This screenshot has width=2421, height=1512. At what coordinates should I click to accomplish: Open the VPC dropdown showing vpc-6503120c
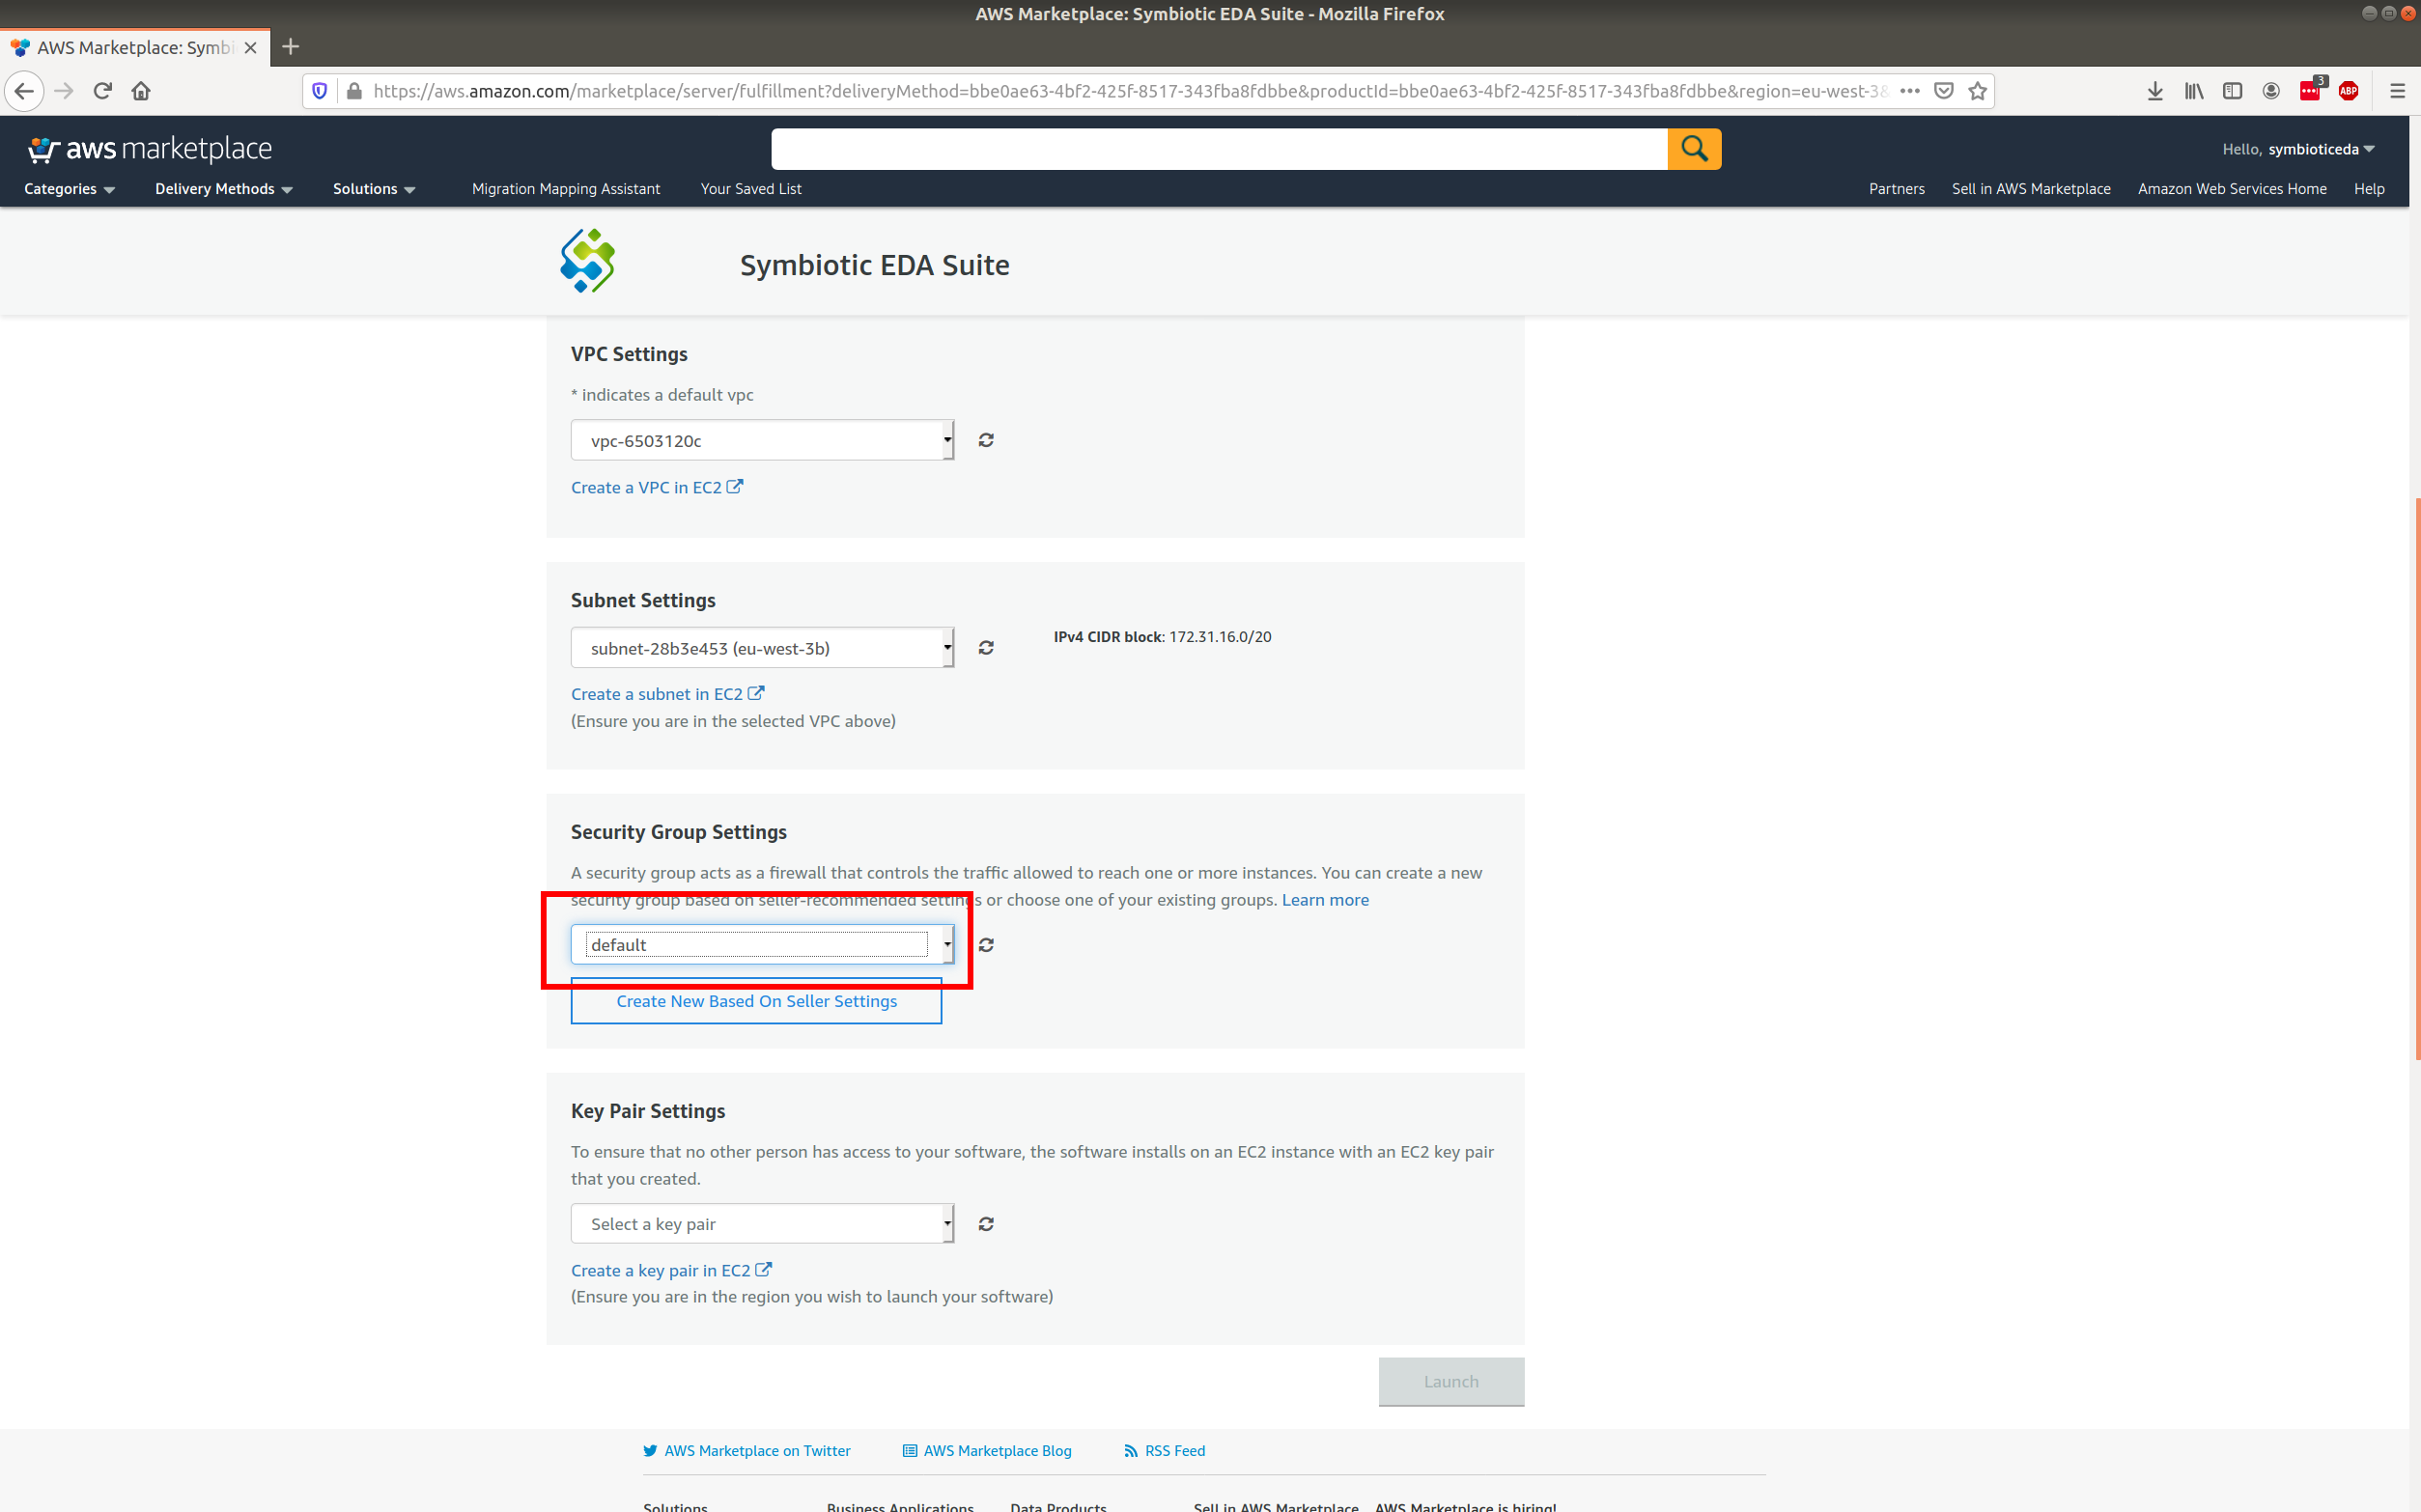(x=762, y=440)
